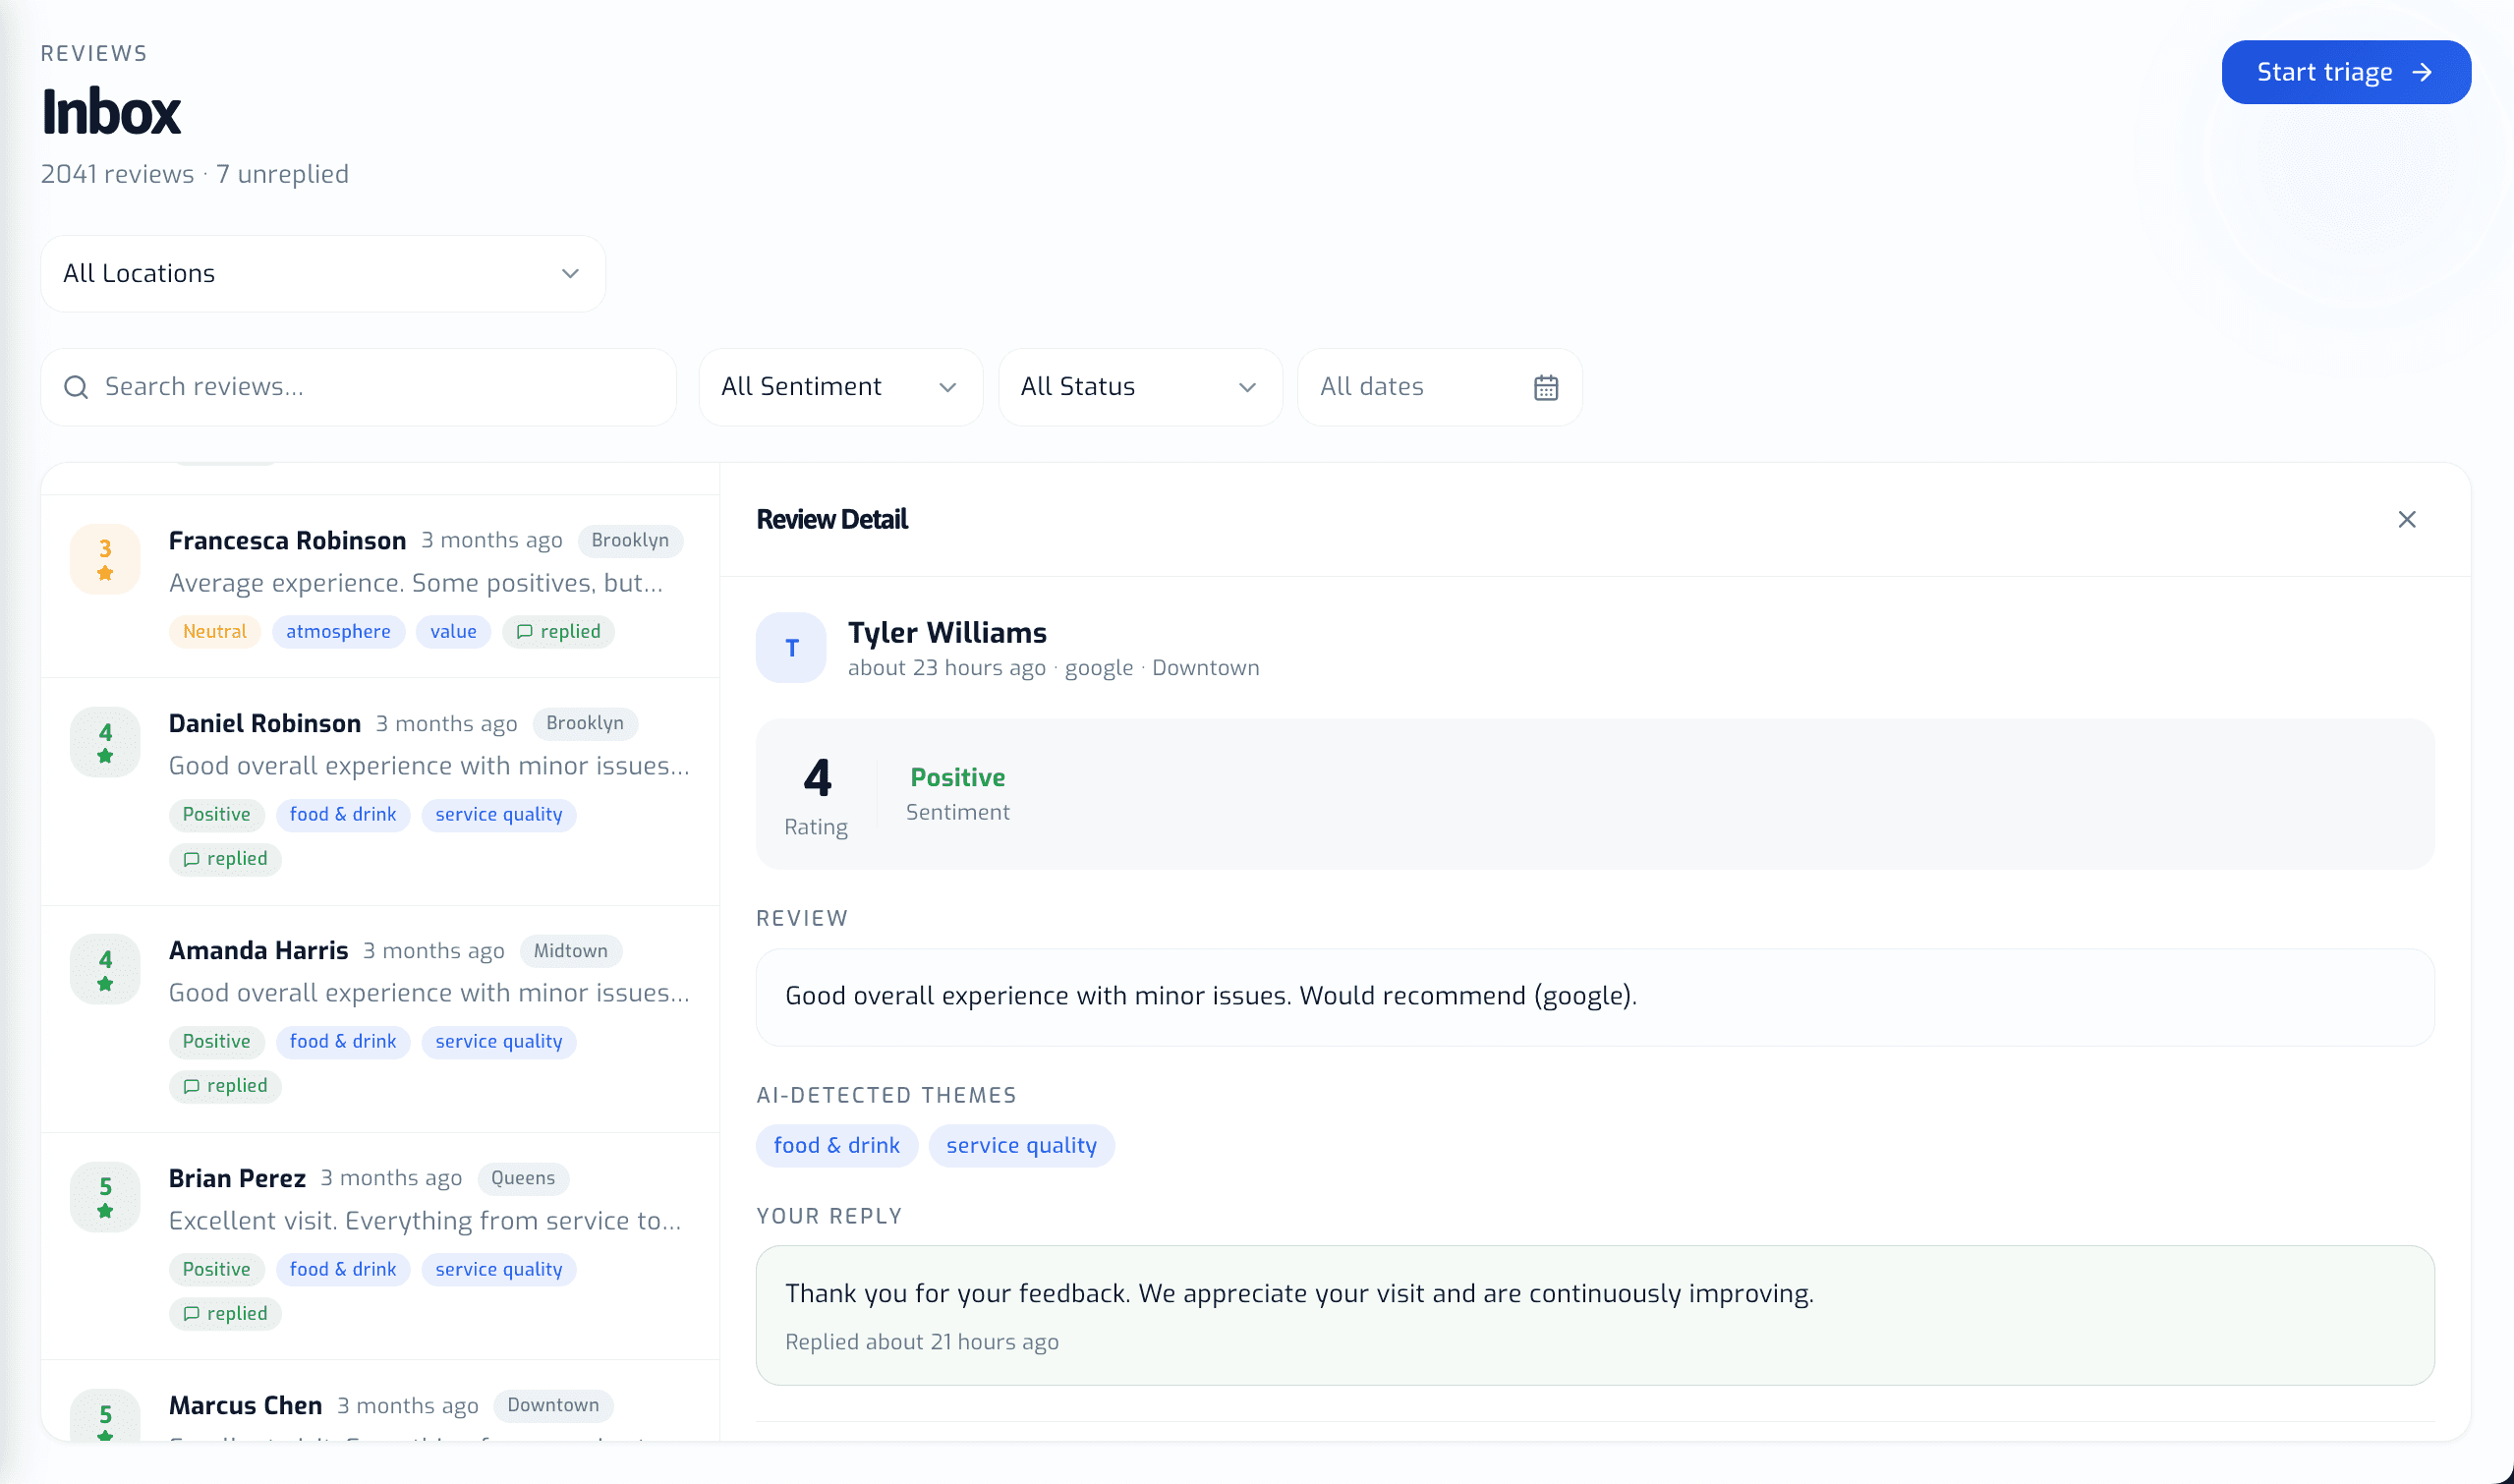Click the Positive sentiment label in Review Detail
This screenshot has height=1484, width=2514.
point(957,778)
